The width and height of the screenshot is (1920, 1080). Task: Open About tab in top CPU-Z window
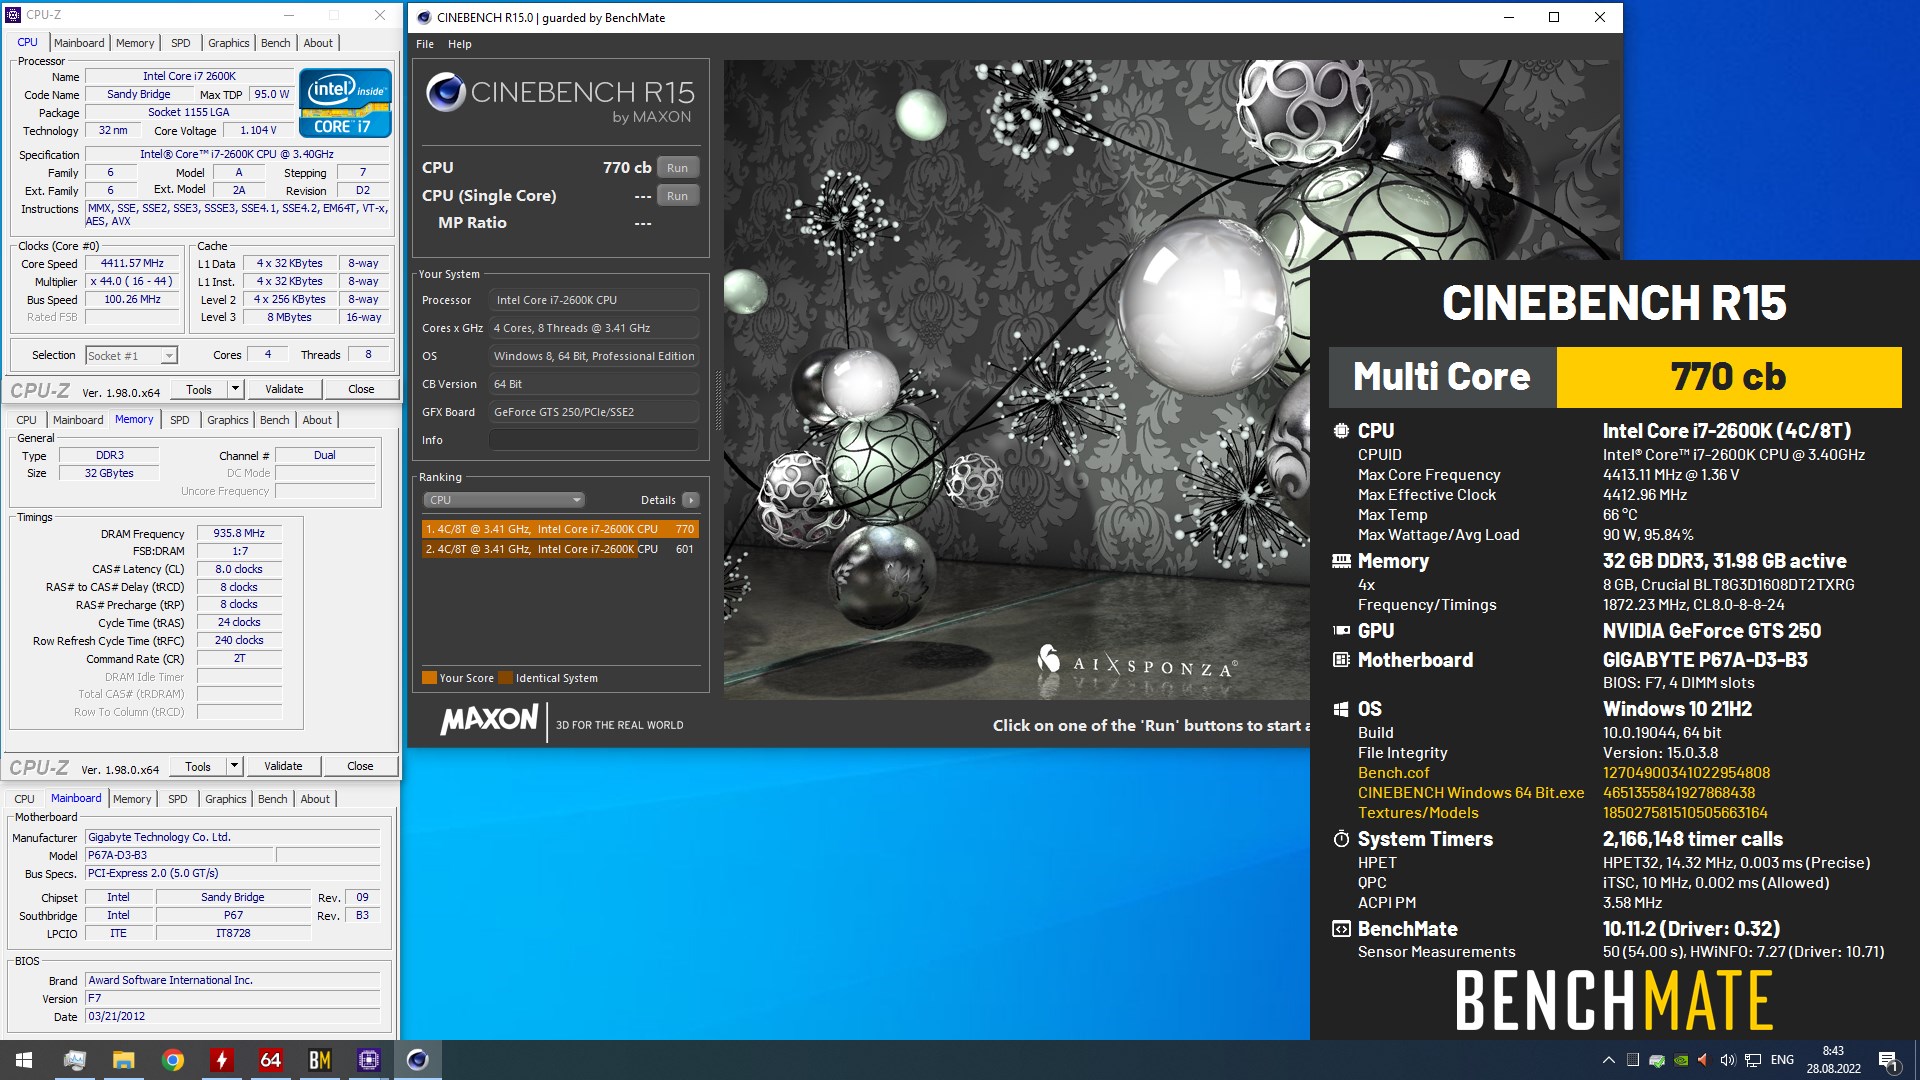[x=318, y=43]
